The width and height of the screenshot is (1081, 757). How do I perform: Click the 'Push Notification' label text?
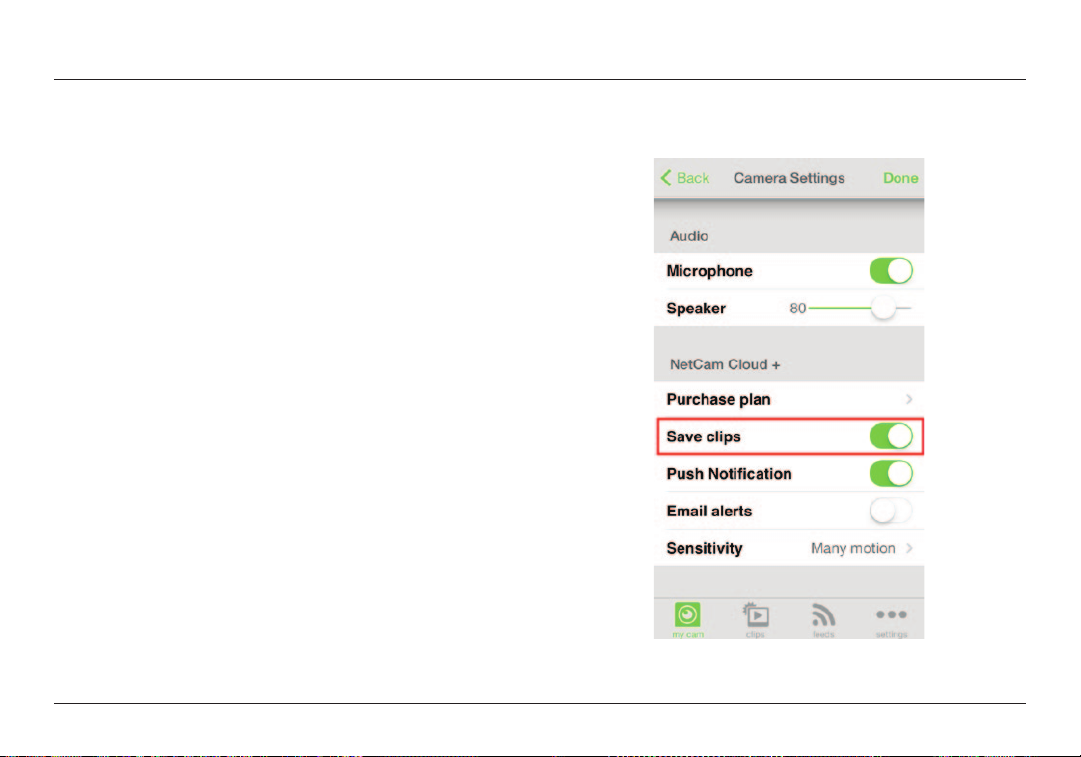click(x=729, y=474)
